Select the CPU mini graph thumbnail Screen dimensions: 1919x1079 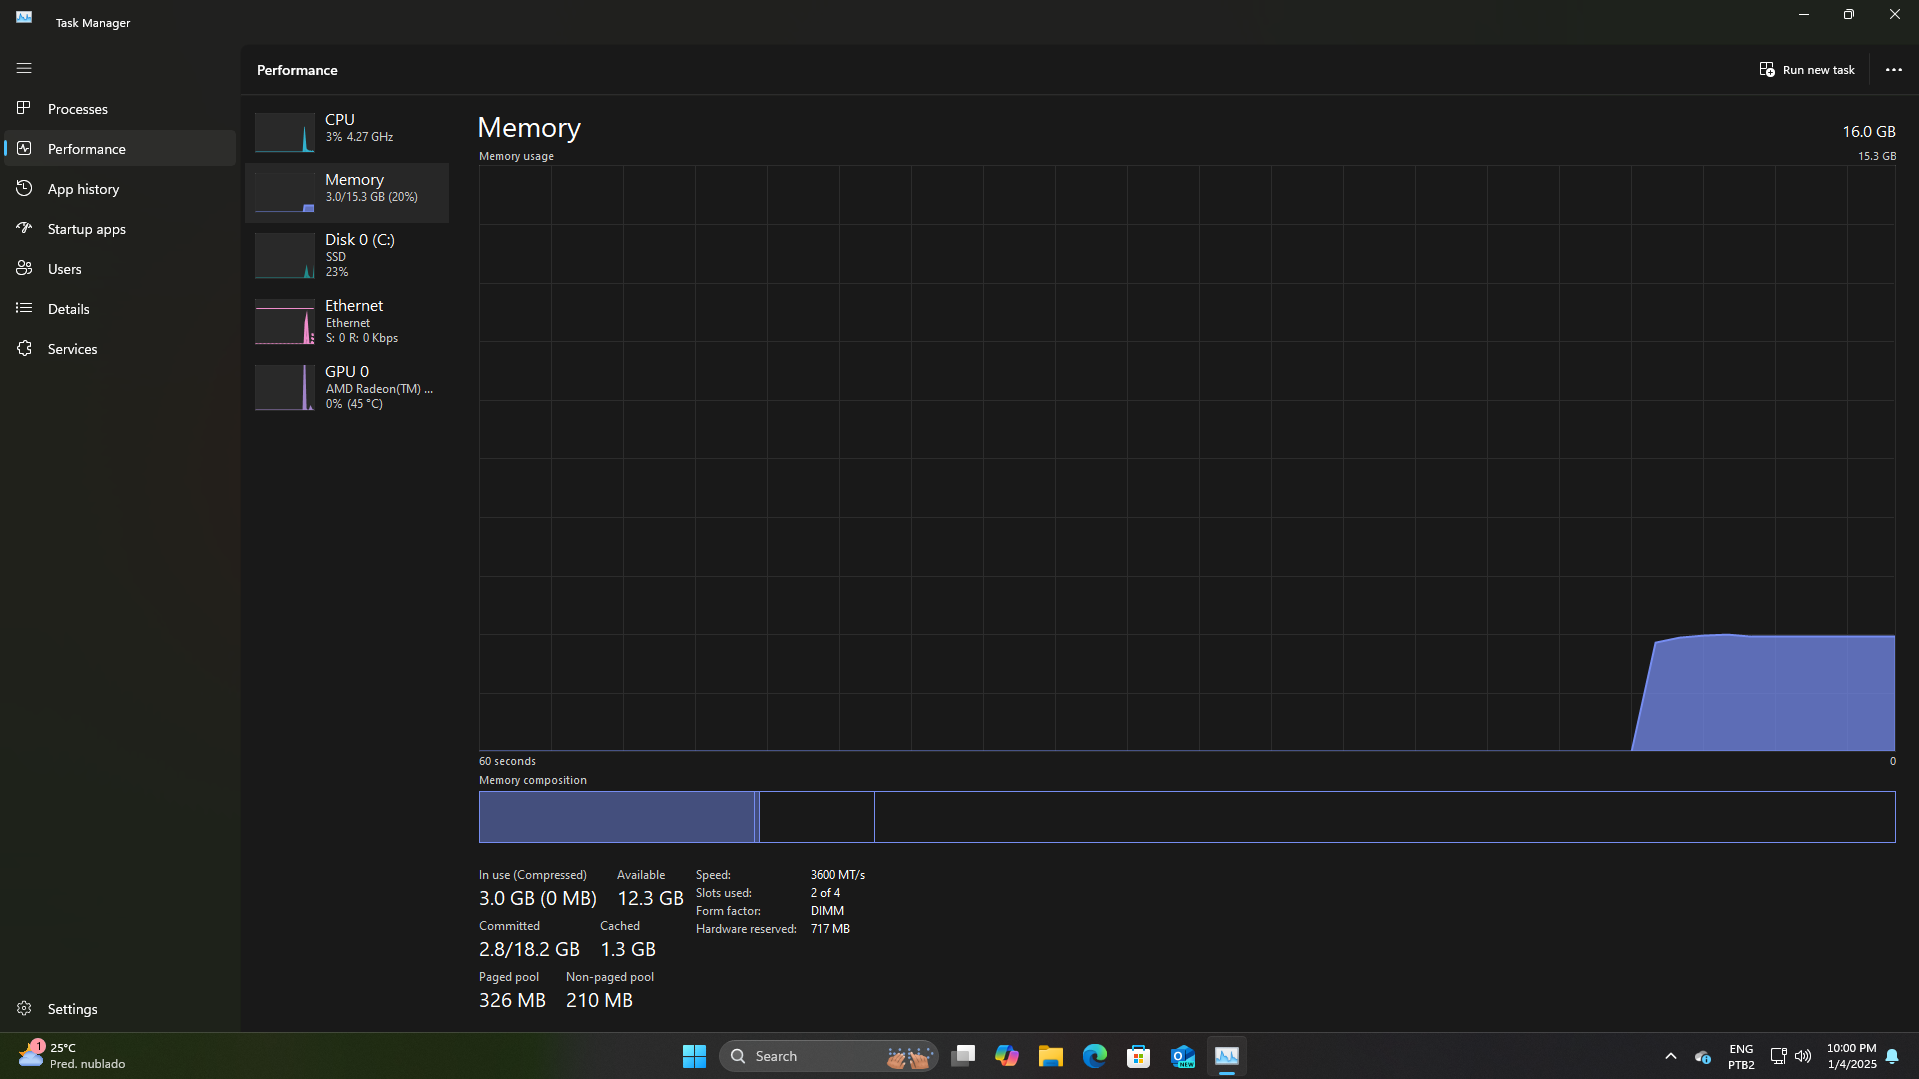285,132
